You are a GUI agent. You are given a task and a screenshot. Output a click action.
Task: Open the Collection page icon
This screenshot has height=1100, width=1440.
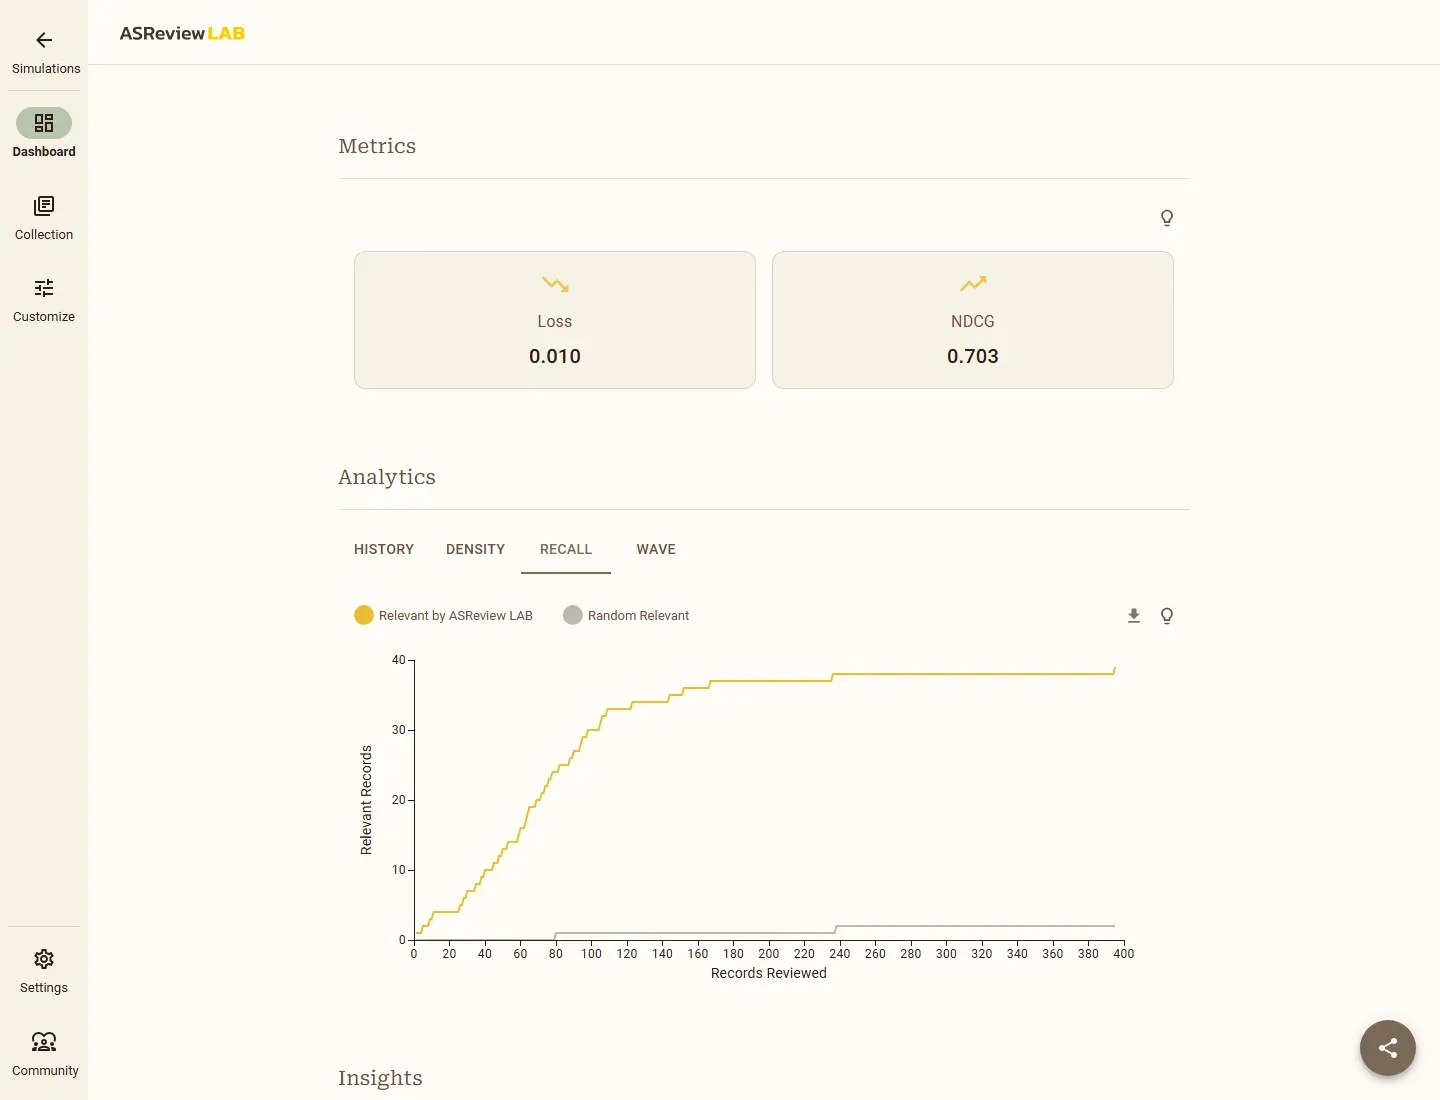(44, 206)
